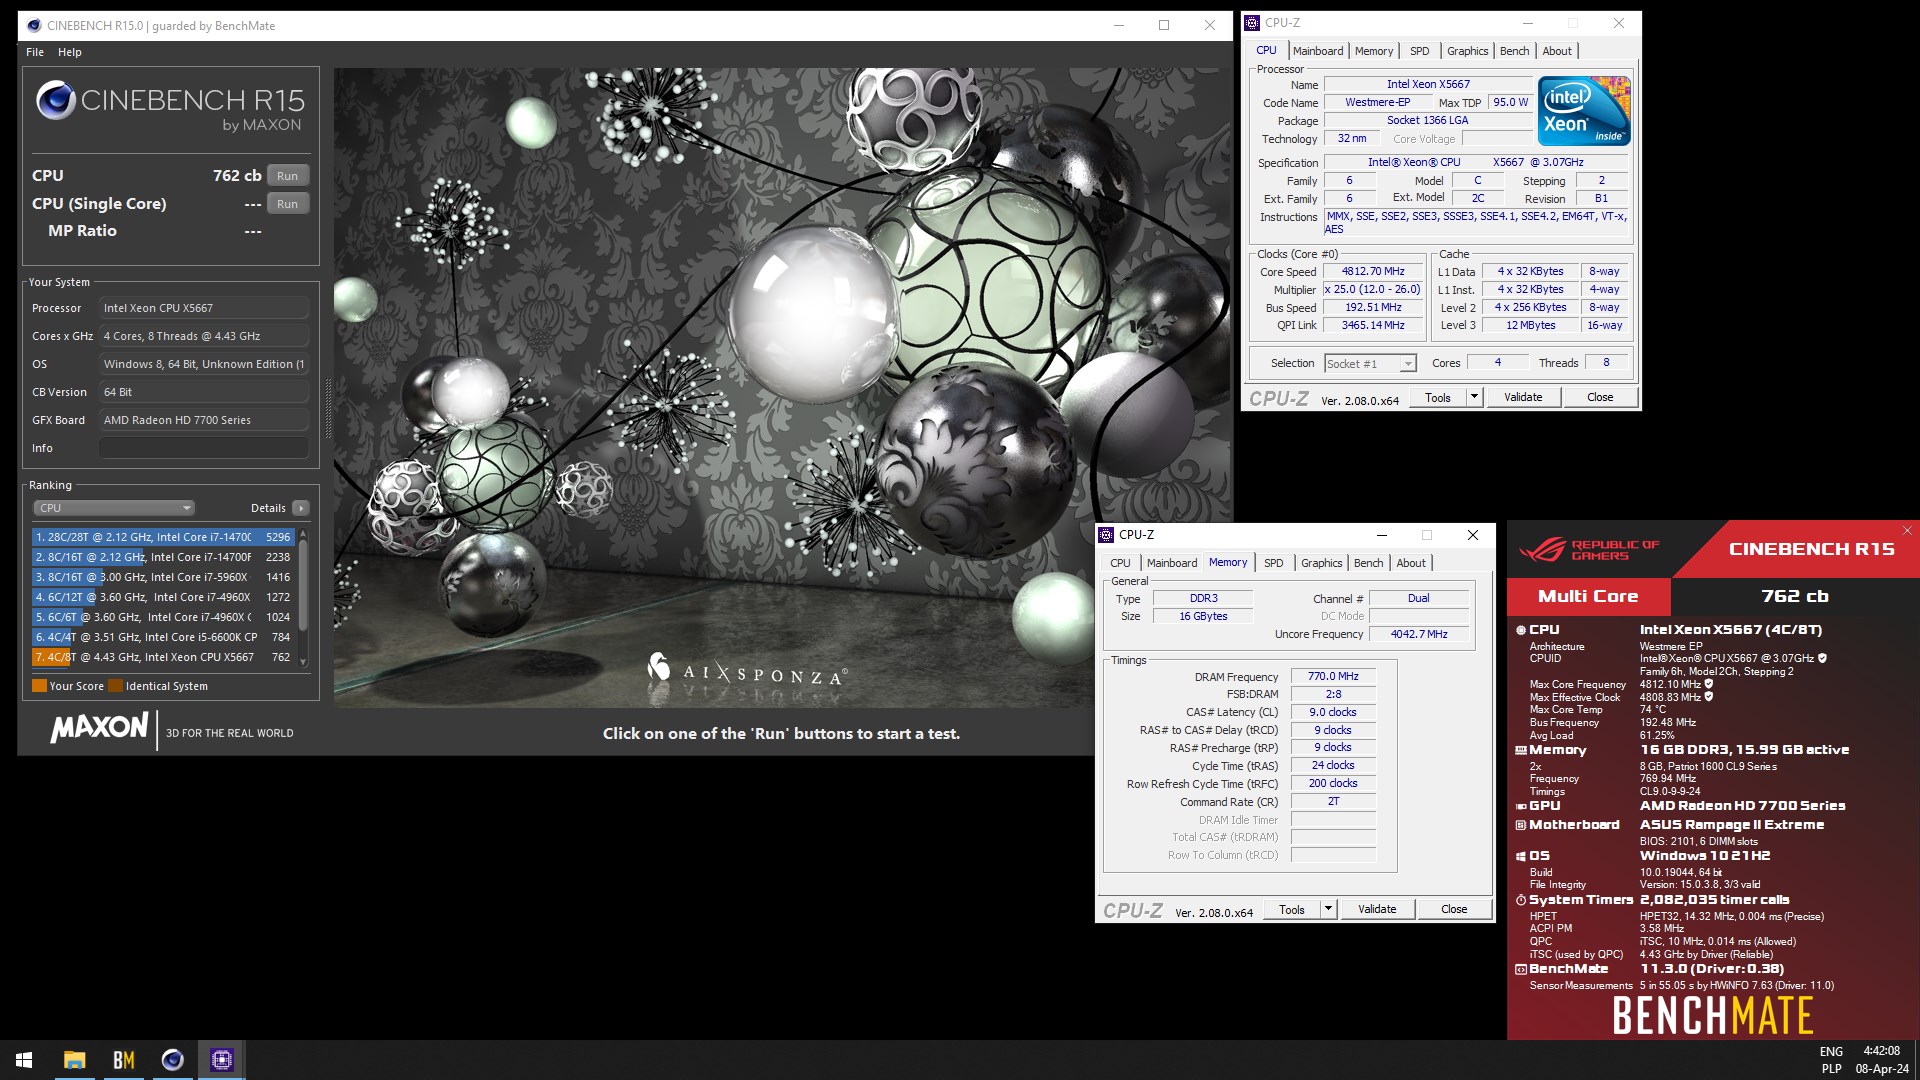Click the Info input field
1920x1080 pixels.
[204, 448]
